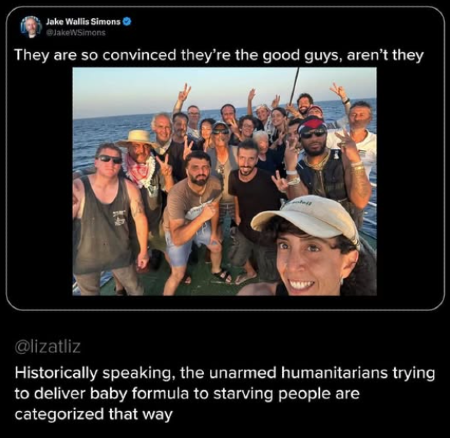Open the group selfie photo in tweet

(225, 181)
